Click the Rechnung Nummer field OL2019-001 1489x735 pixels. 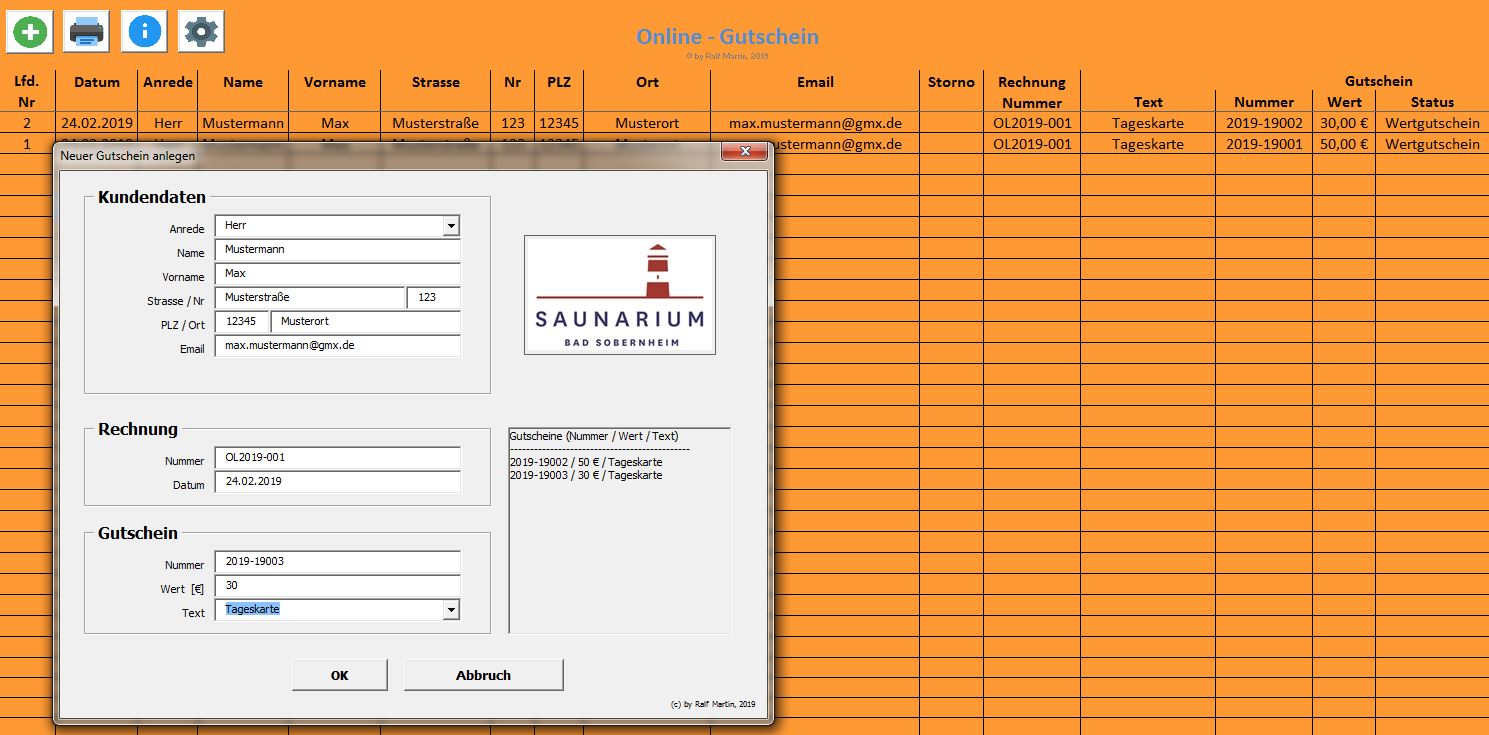coord(336,458)
